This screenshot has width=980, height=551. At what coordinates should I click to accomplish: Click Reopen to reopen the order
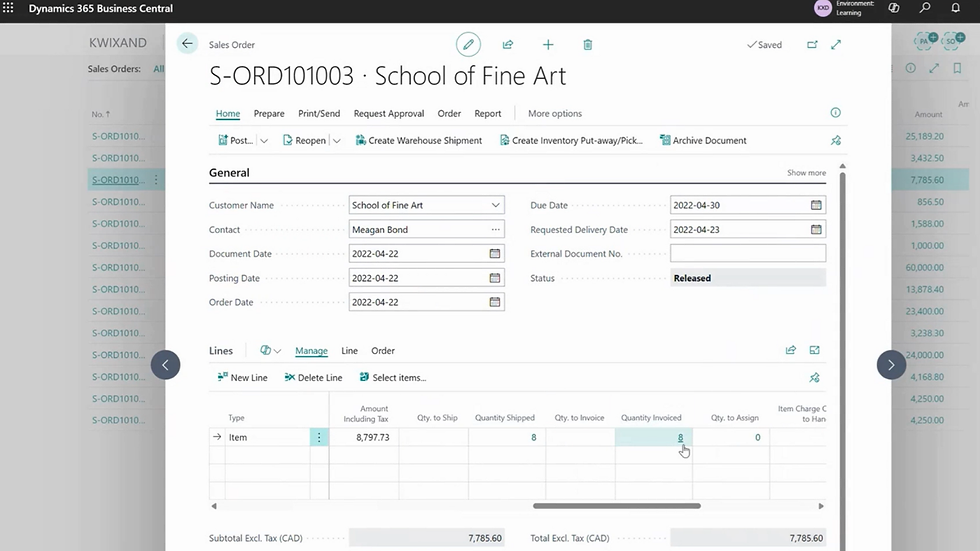pos(304,141)
